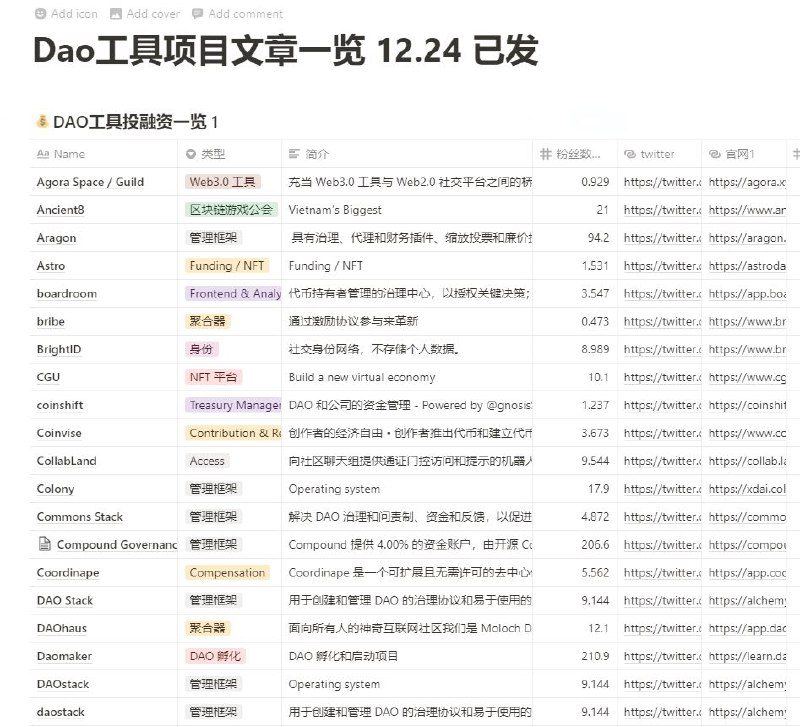Click the 聚合器 tag in bribe row
This screenshot has width=800, height=727.
pos(207,321)
